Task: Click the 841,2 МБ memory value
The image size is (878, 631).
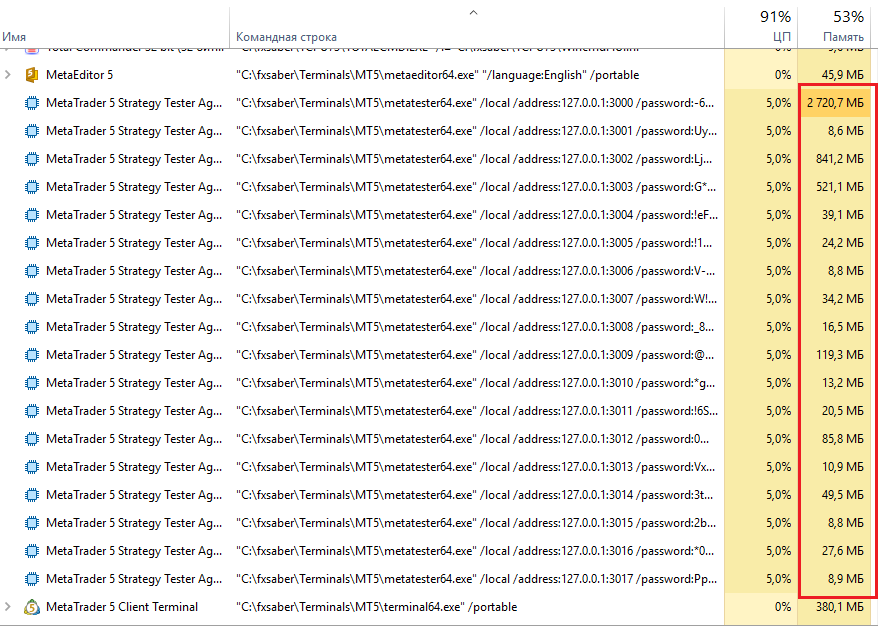Action: click(x=840, y=159)
